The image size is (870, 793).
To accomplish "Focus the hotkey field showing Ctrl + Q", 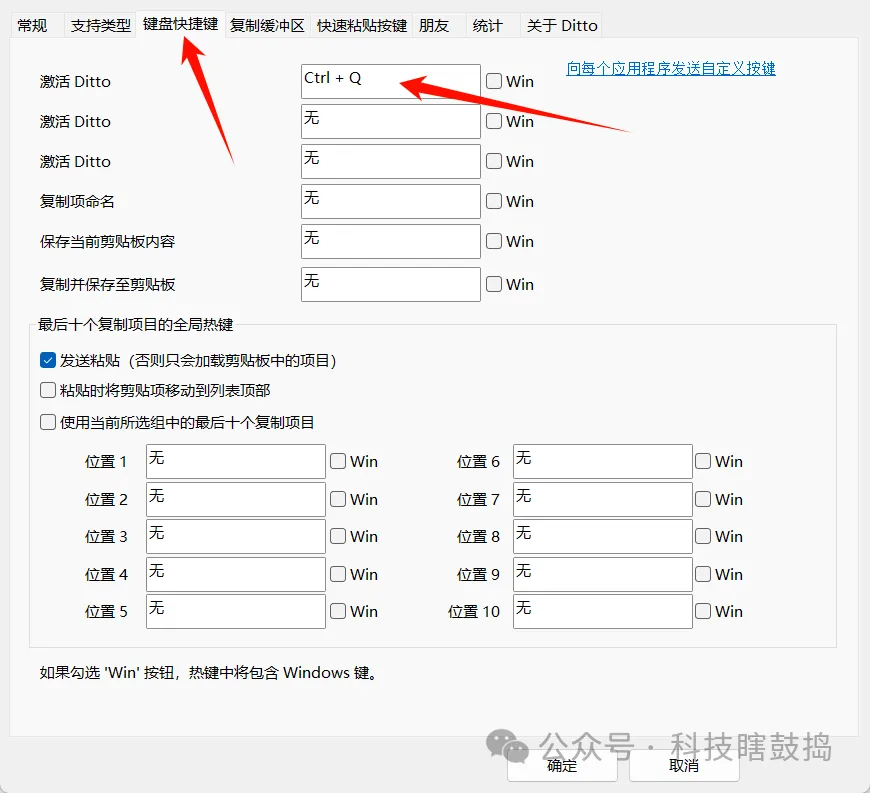I will pos(391,82).
